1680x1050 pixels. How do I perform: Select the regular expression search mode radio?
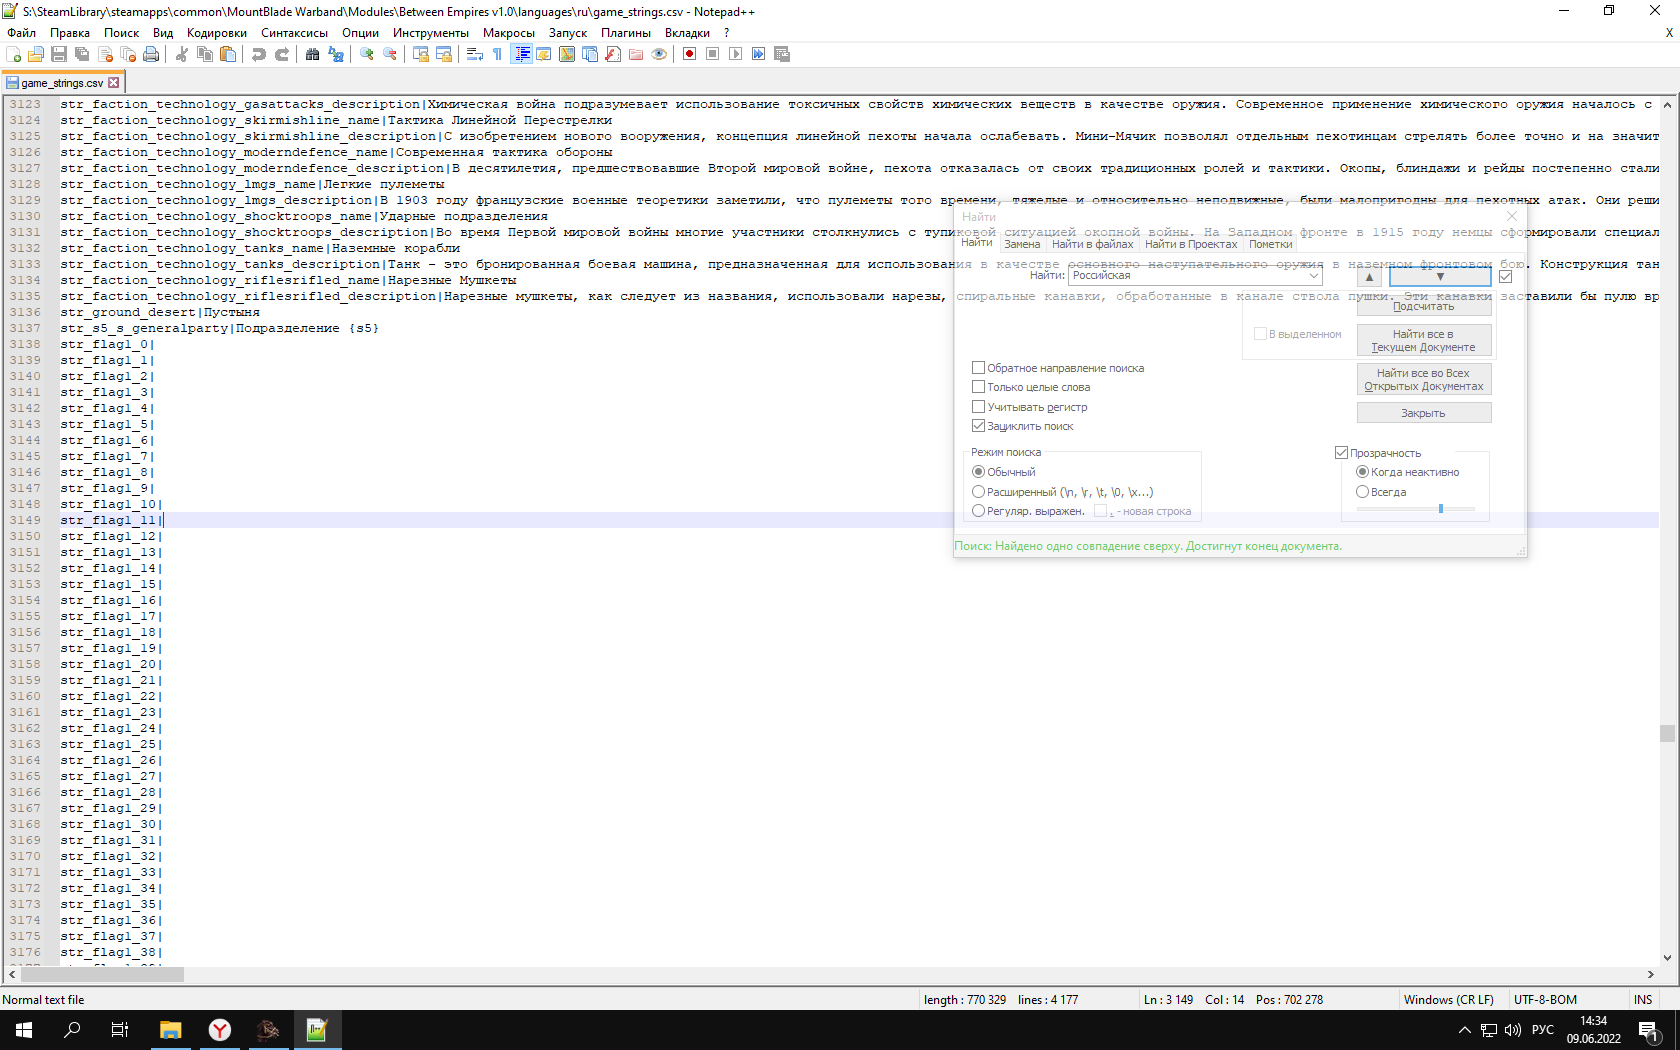click(x=979, y=511)
